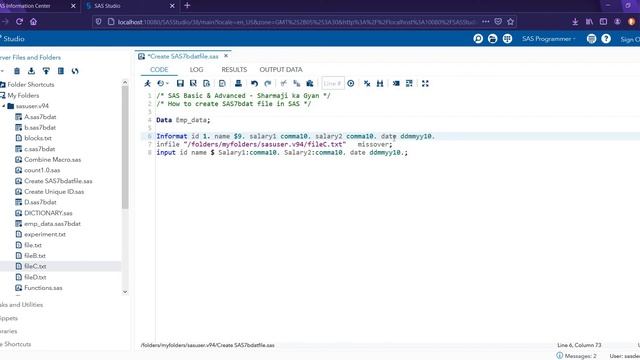This screenshot has width=640, height=360.
Task: Expand the Libraries section
Action: click(x=9, y=331)
